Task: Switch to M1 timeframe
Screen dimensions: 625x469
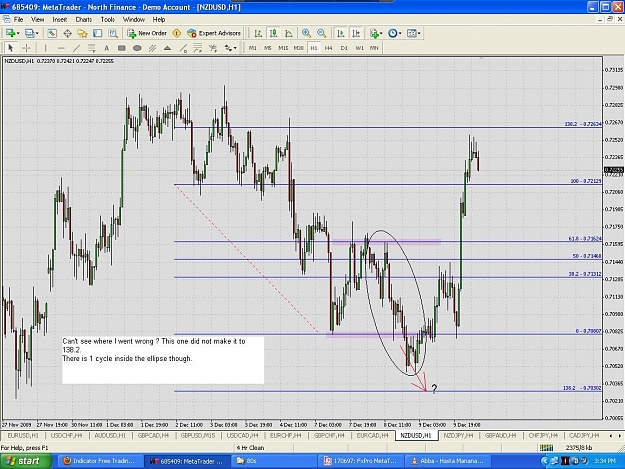Action: coord(252,48)
